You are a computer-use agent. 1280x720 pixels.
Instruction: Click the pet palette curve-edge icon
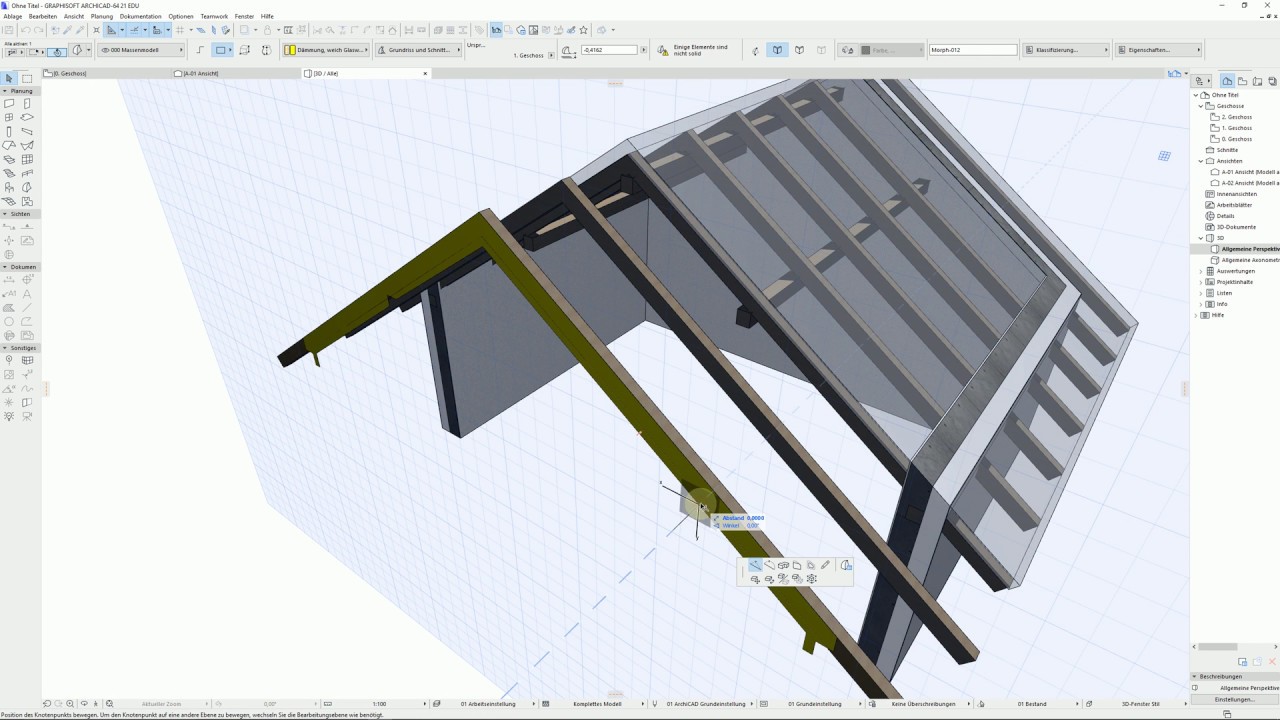[x=769, y=566]
